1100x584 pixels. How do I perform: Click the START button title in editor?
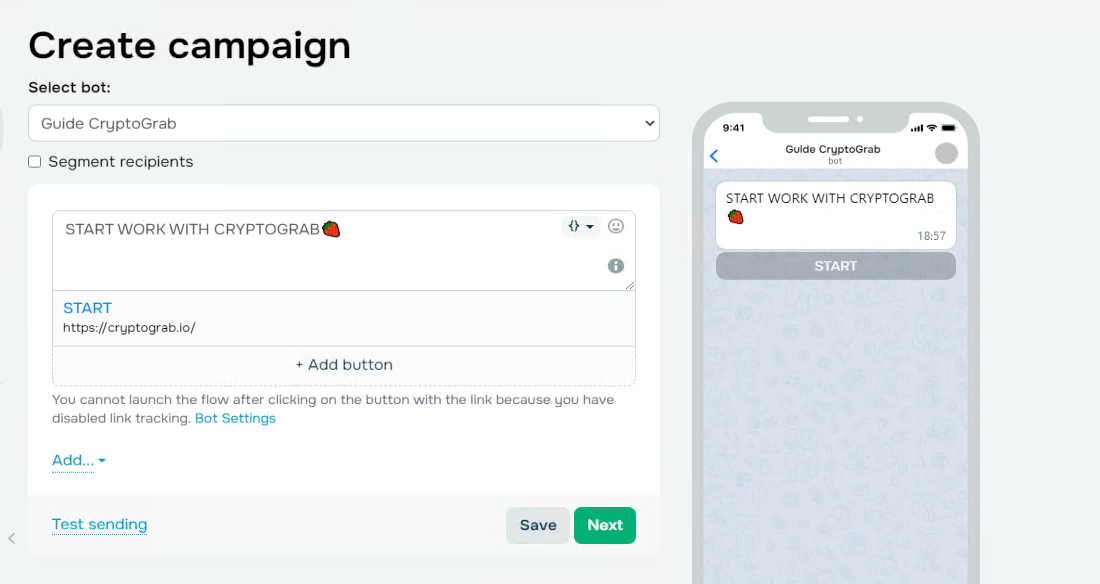tap(88, 308)
